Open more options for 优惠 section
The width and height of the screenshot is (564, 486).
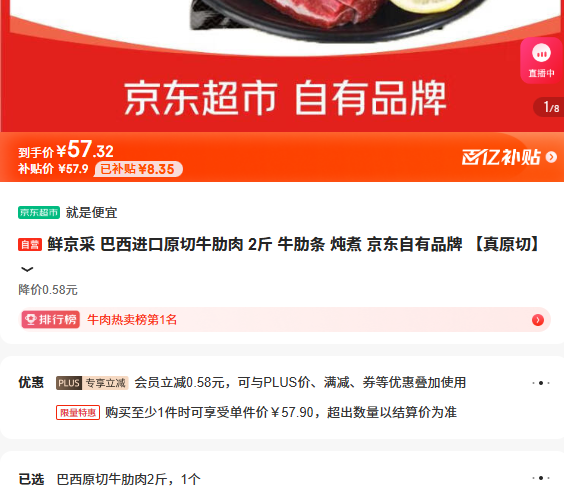point(541,383)
